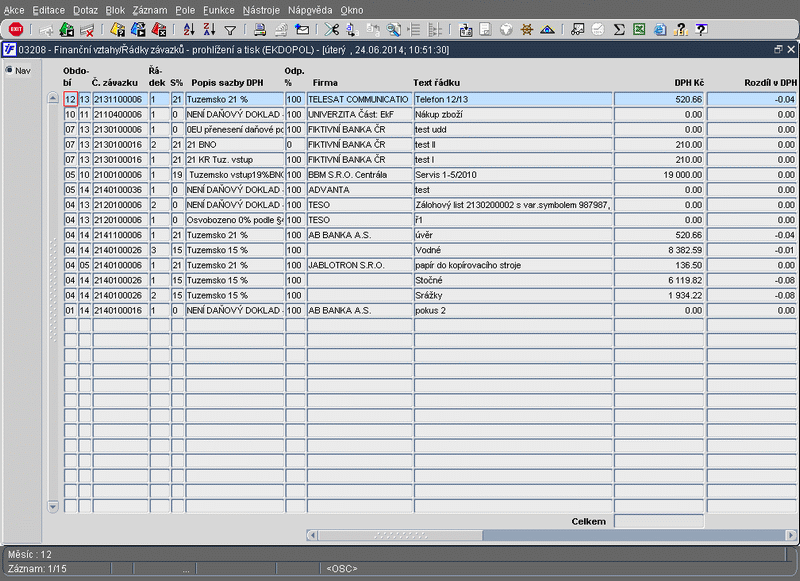
Task: Open the Nástroje menu
Action: pos(261,9)
